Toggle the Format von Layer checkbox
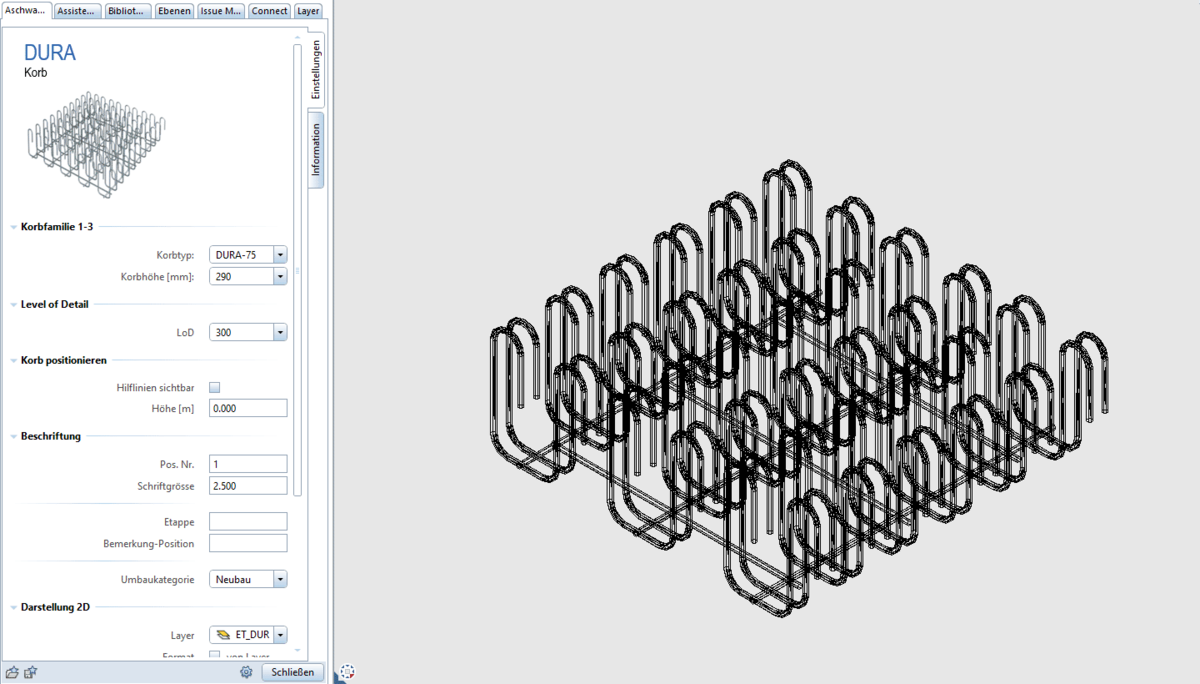The height and width of the screenshot is (684, 1200). point(214,656)
